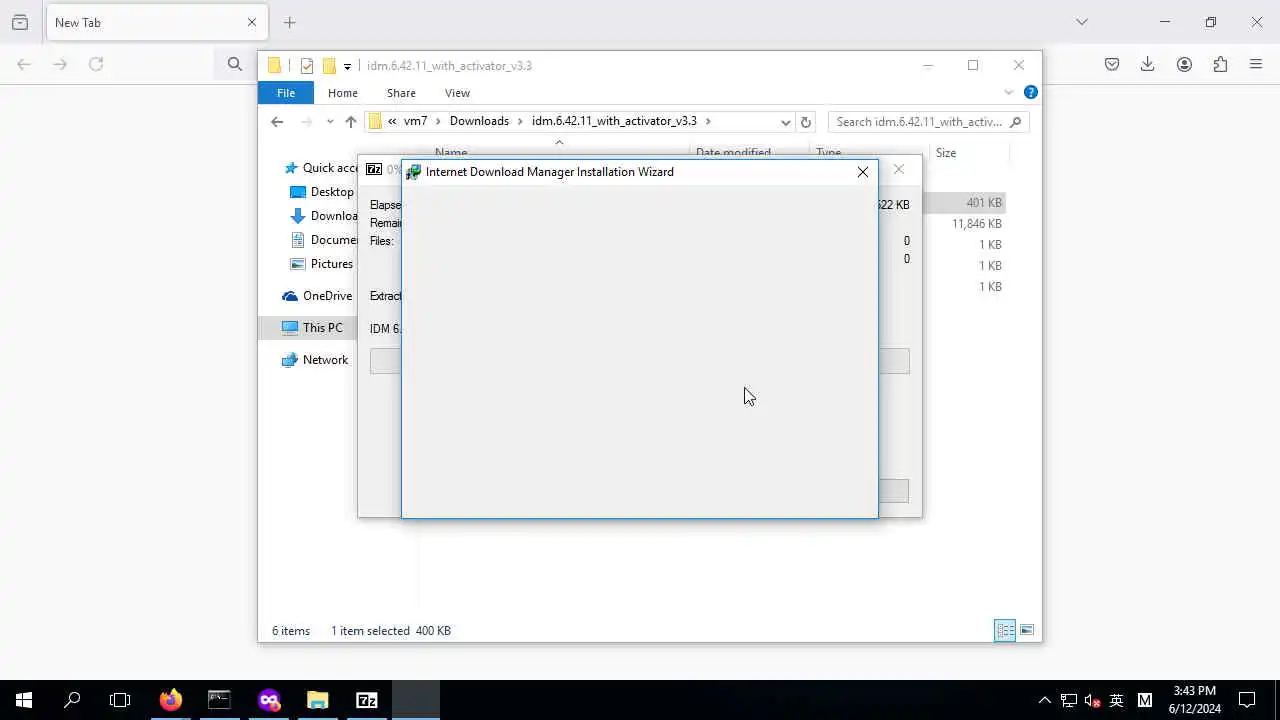Click the Back arrow in File Explorer
The width and height of the screenshot is (1280, 720).
click(x=277, y=122)
